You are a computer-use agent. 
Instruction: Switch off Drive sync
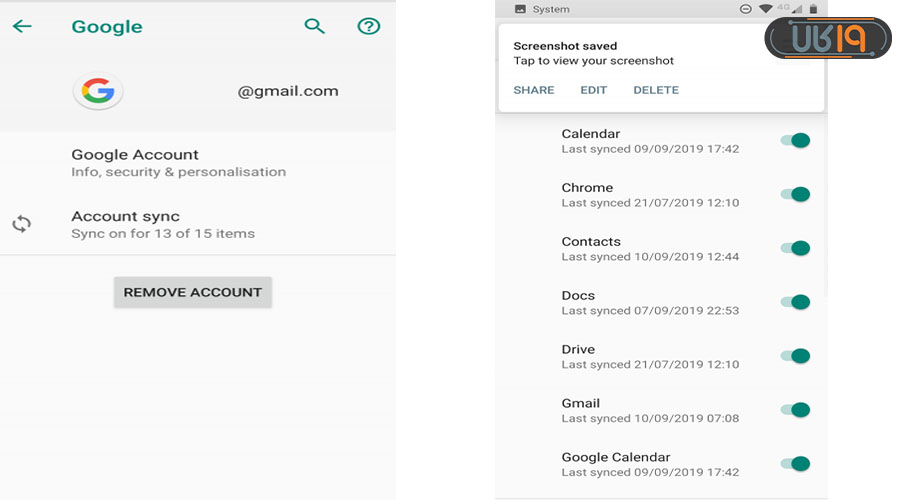point(795,357)
